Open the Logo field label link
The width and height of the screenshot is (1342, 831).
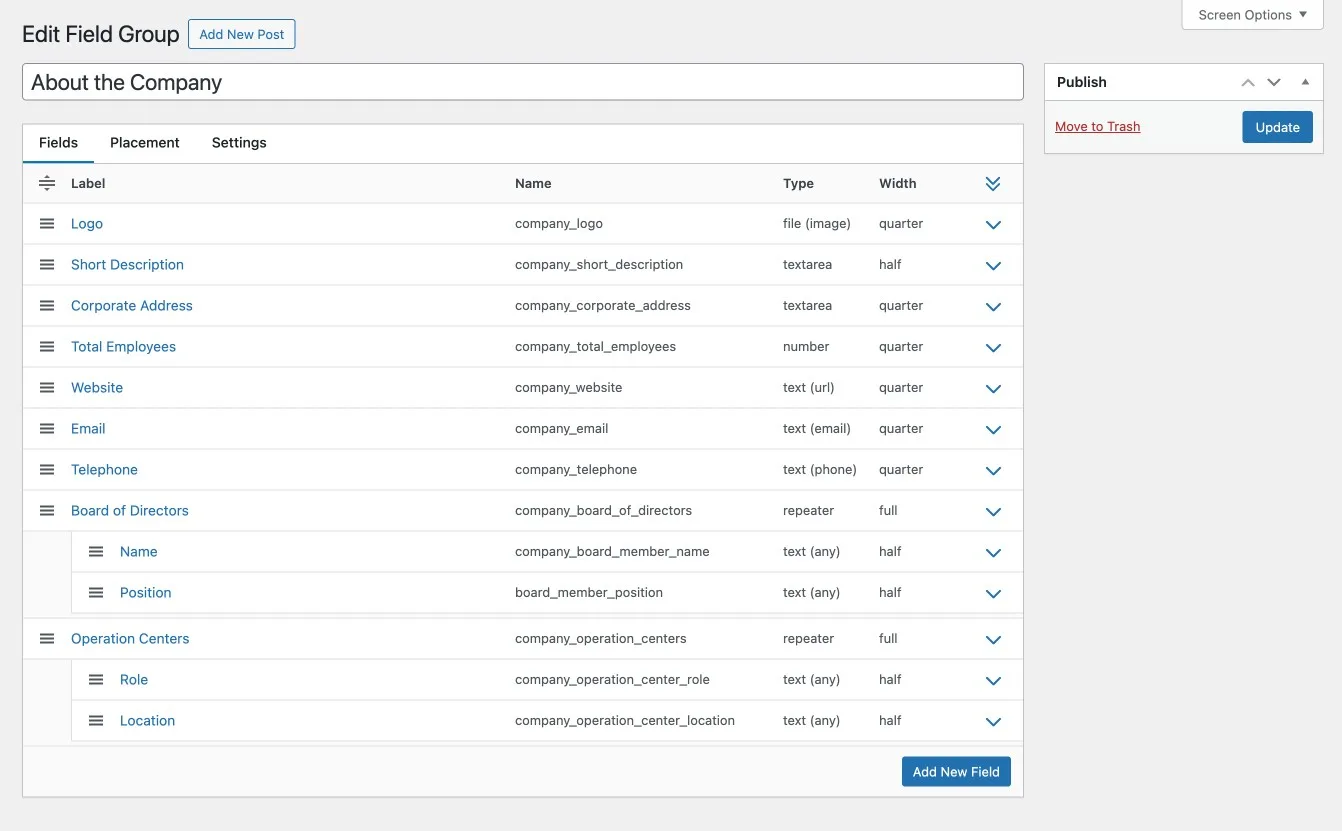87,224
